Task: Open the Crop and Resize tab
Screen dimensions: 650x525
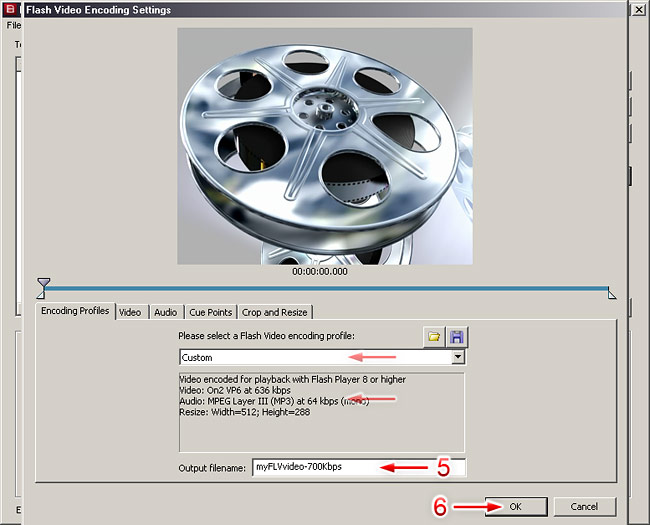Action: pyautogui.click(x=274, y=312)
